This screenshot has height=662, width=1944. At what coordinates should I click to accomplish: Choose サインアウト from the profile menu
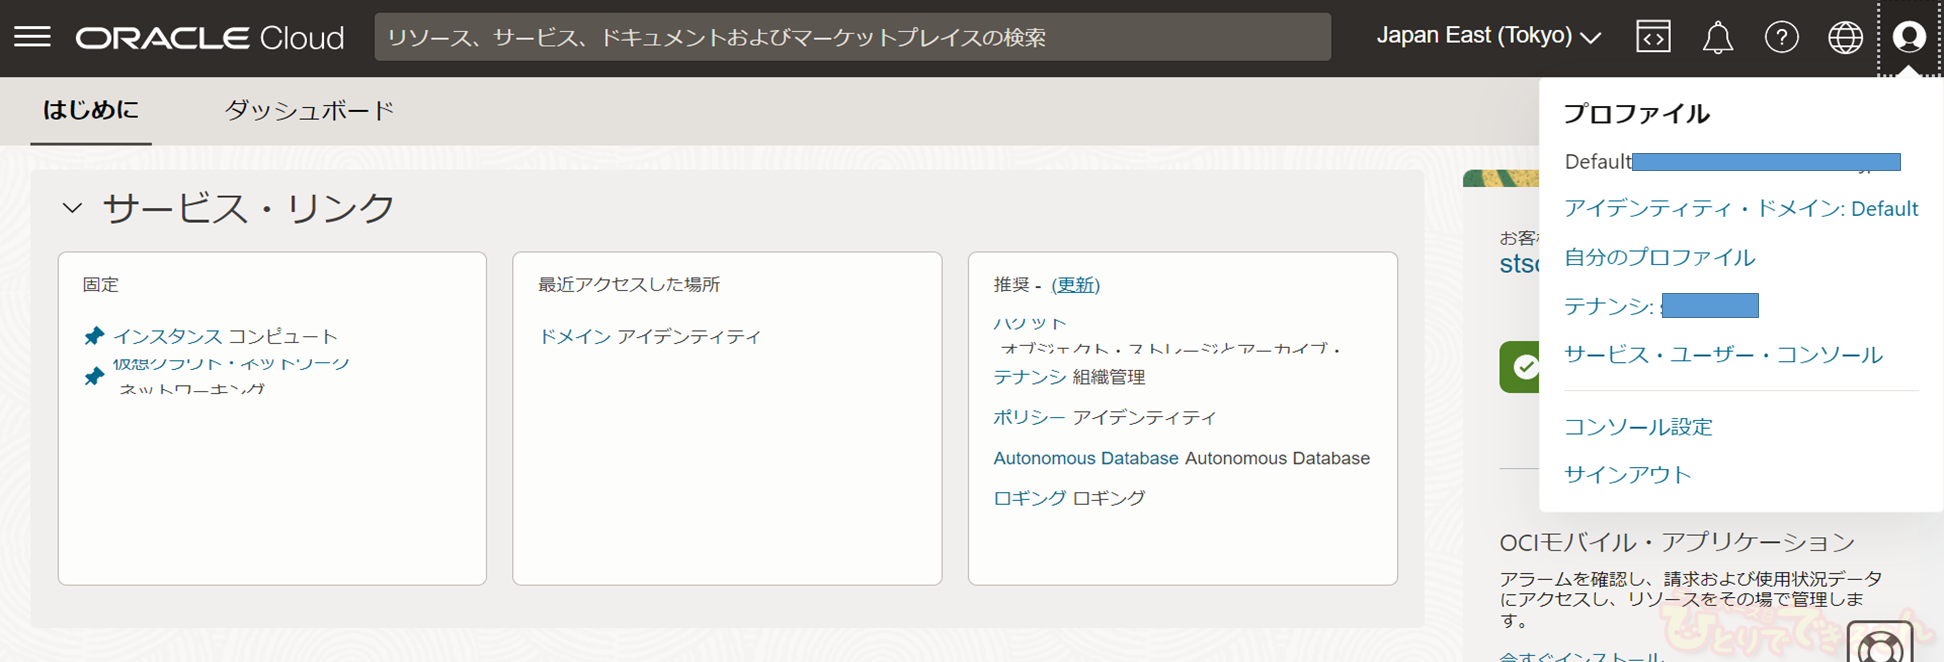[1627, 474]
